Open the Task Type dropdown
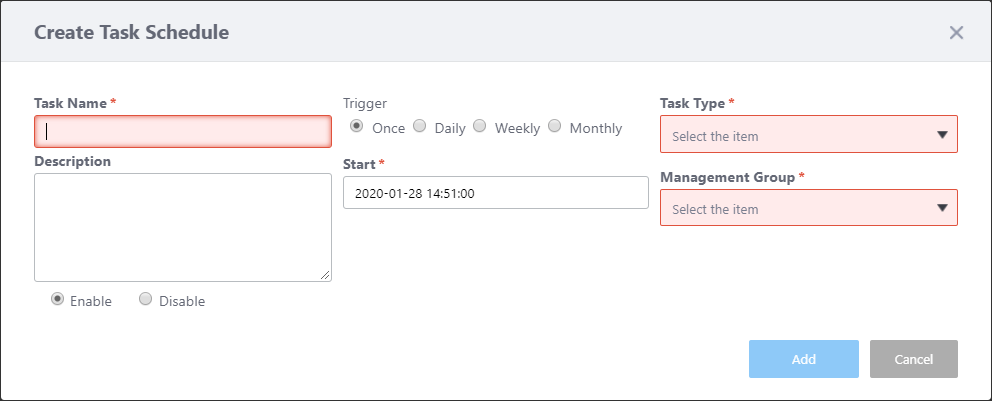Viewport: 992px width, 401px height. (x=808, y=135)
